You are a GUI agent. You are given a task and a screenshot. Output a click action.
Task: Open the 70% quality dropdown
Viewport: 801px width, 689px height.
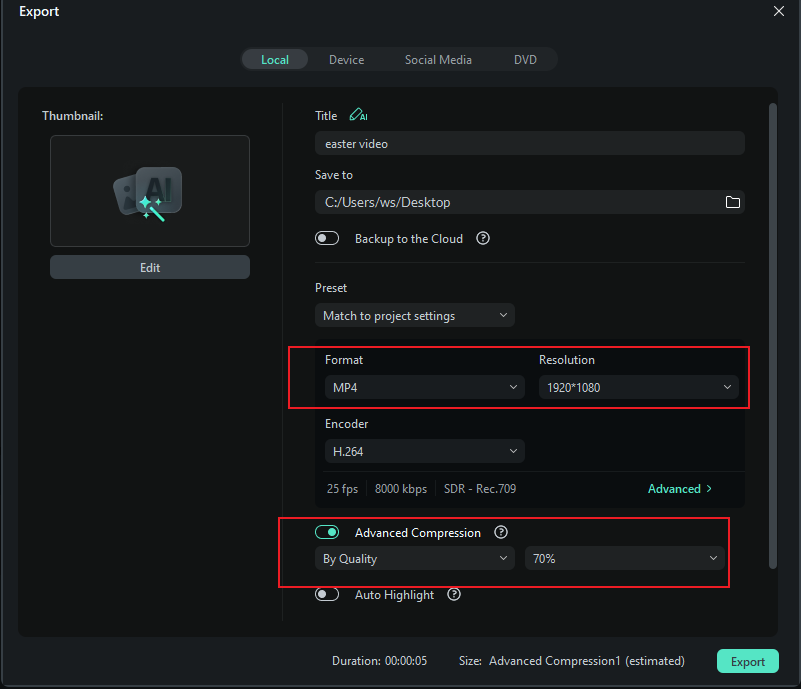[x=625, y=559]
